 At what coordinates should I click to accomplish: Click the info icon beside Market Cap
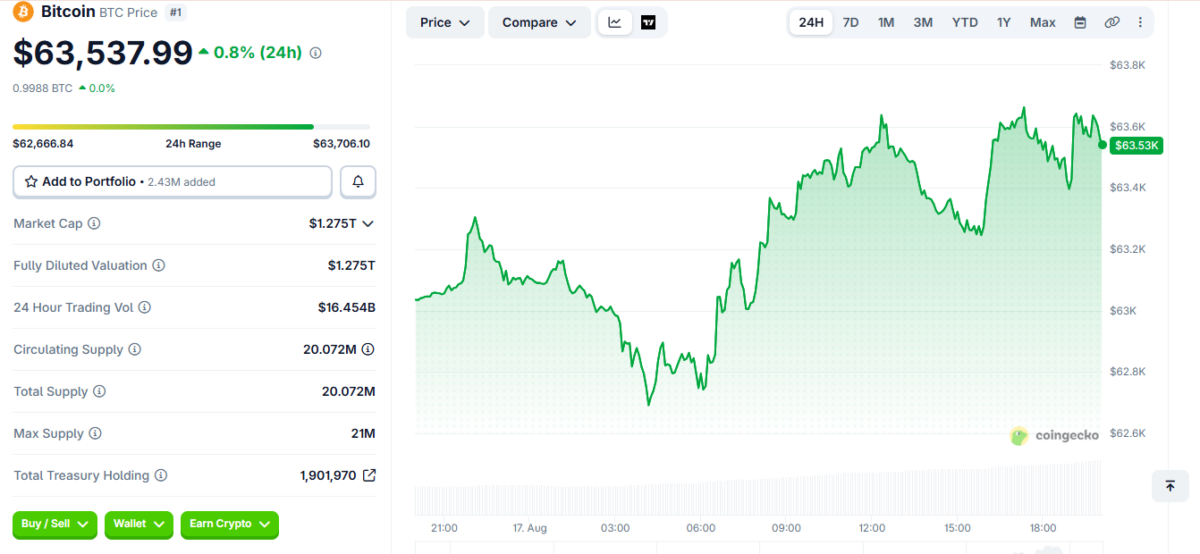tap(95, 224)
